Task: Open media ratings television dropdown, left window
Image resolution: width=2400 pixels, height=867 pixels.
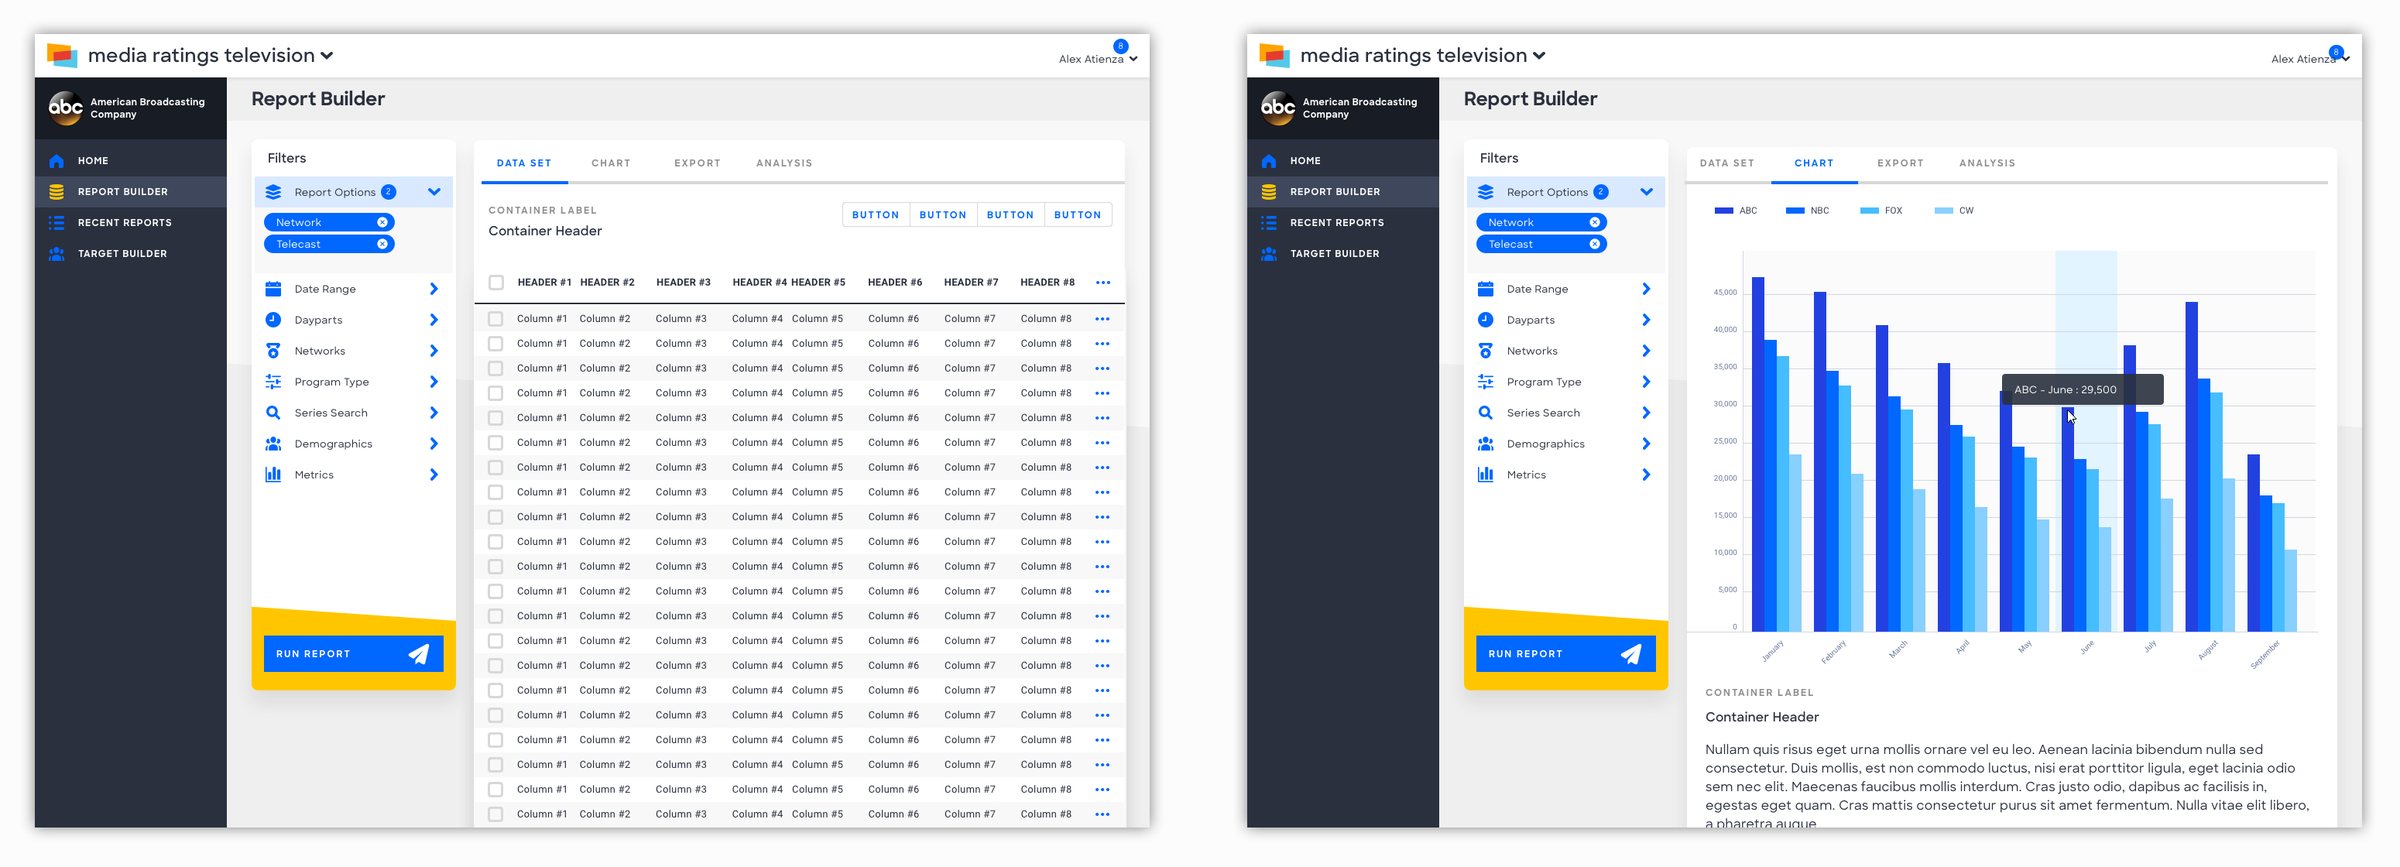Action: tap(327, 56)
